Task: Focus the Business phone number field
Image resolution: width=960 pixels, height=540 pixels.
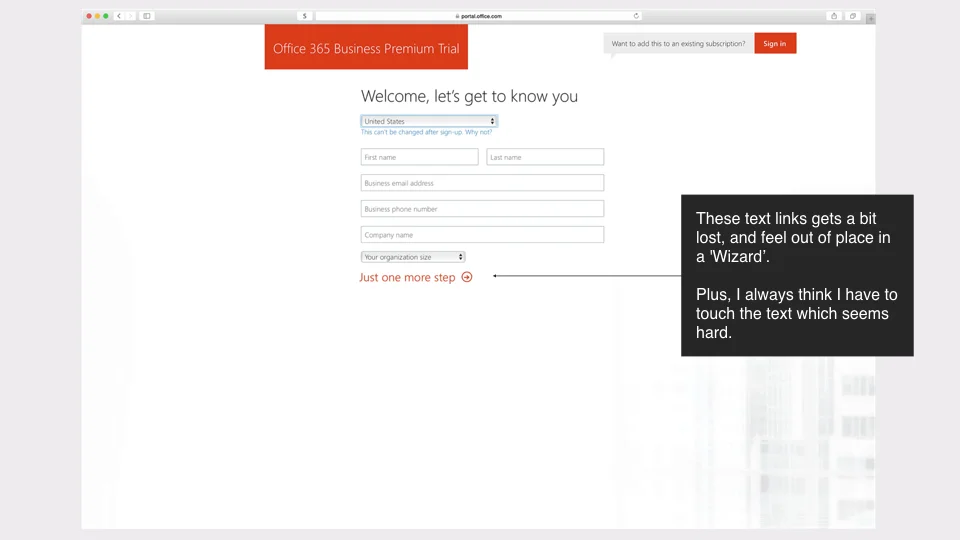Action: [482, 209]
